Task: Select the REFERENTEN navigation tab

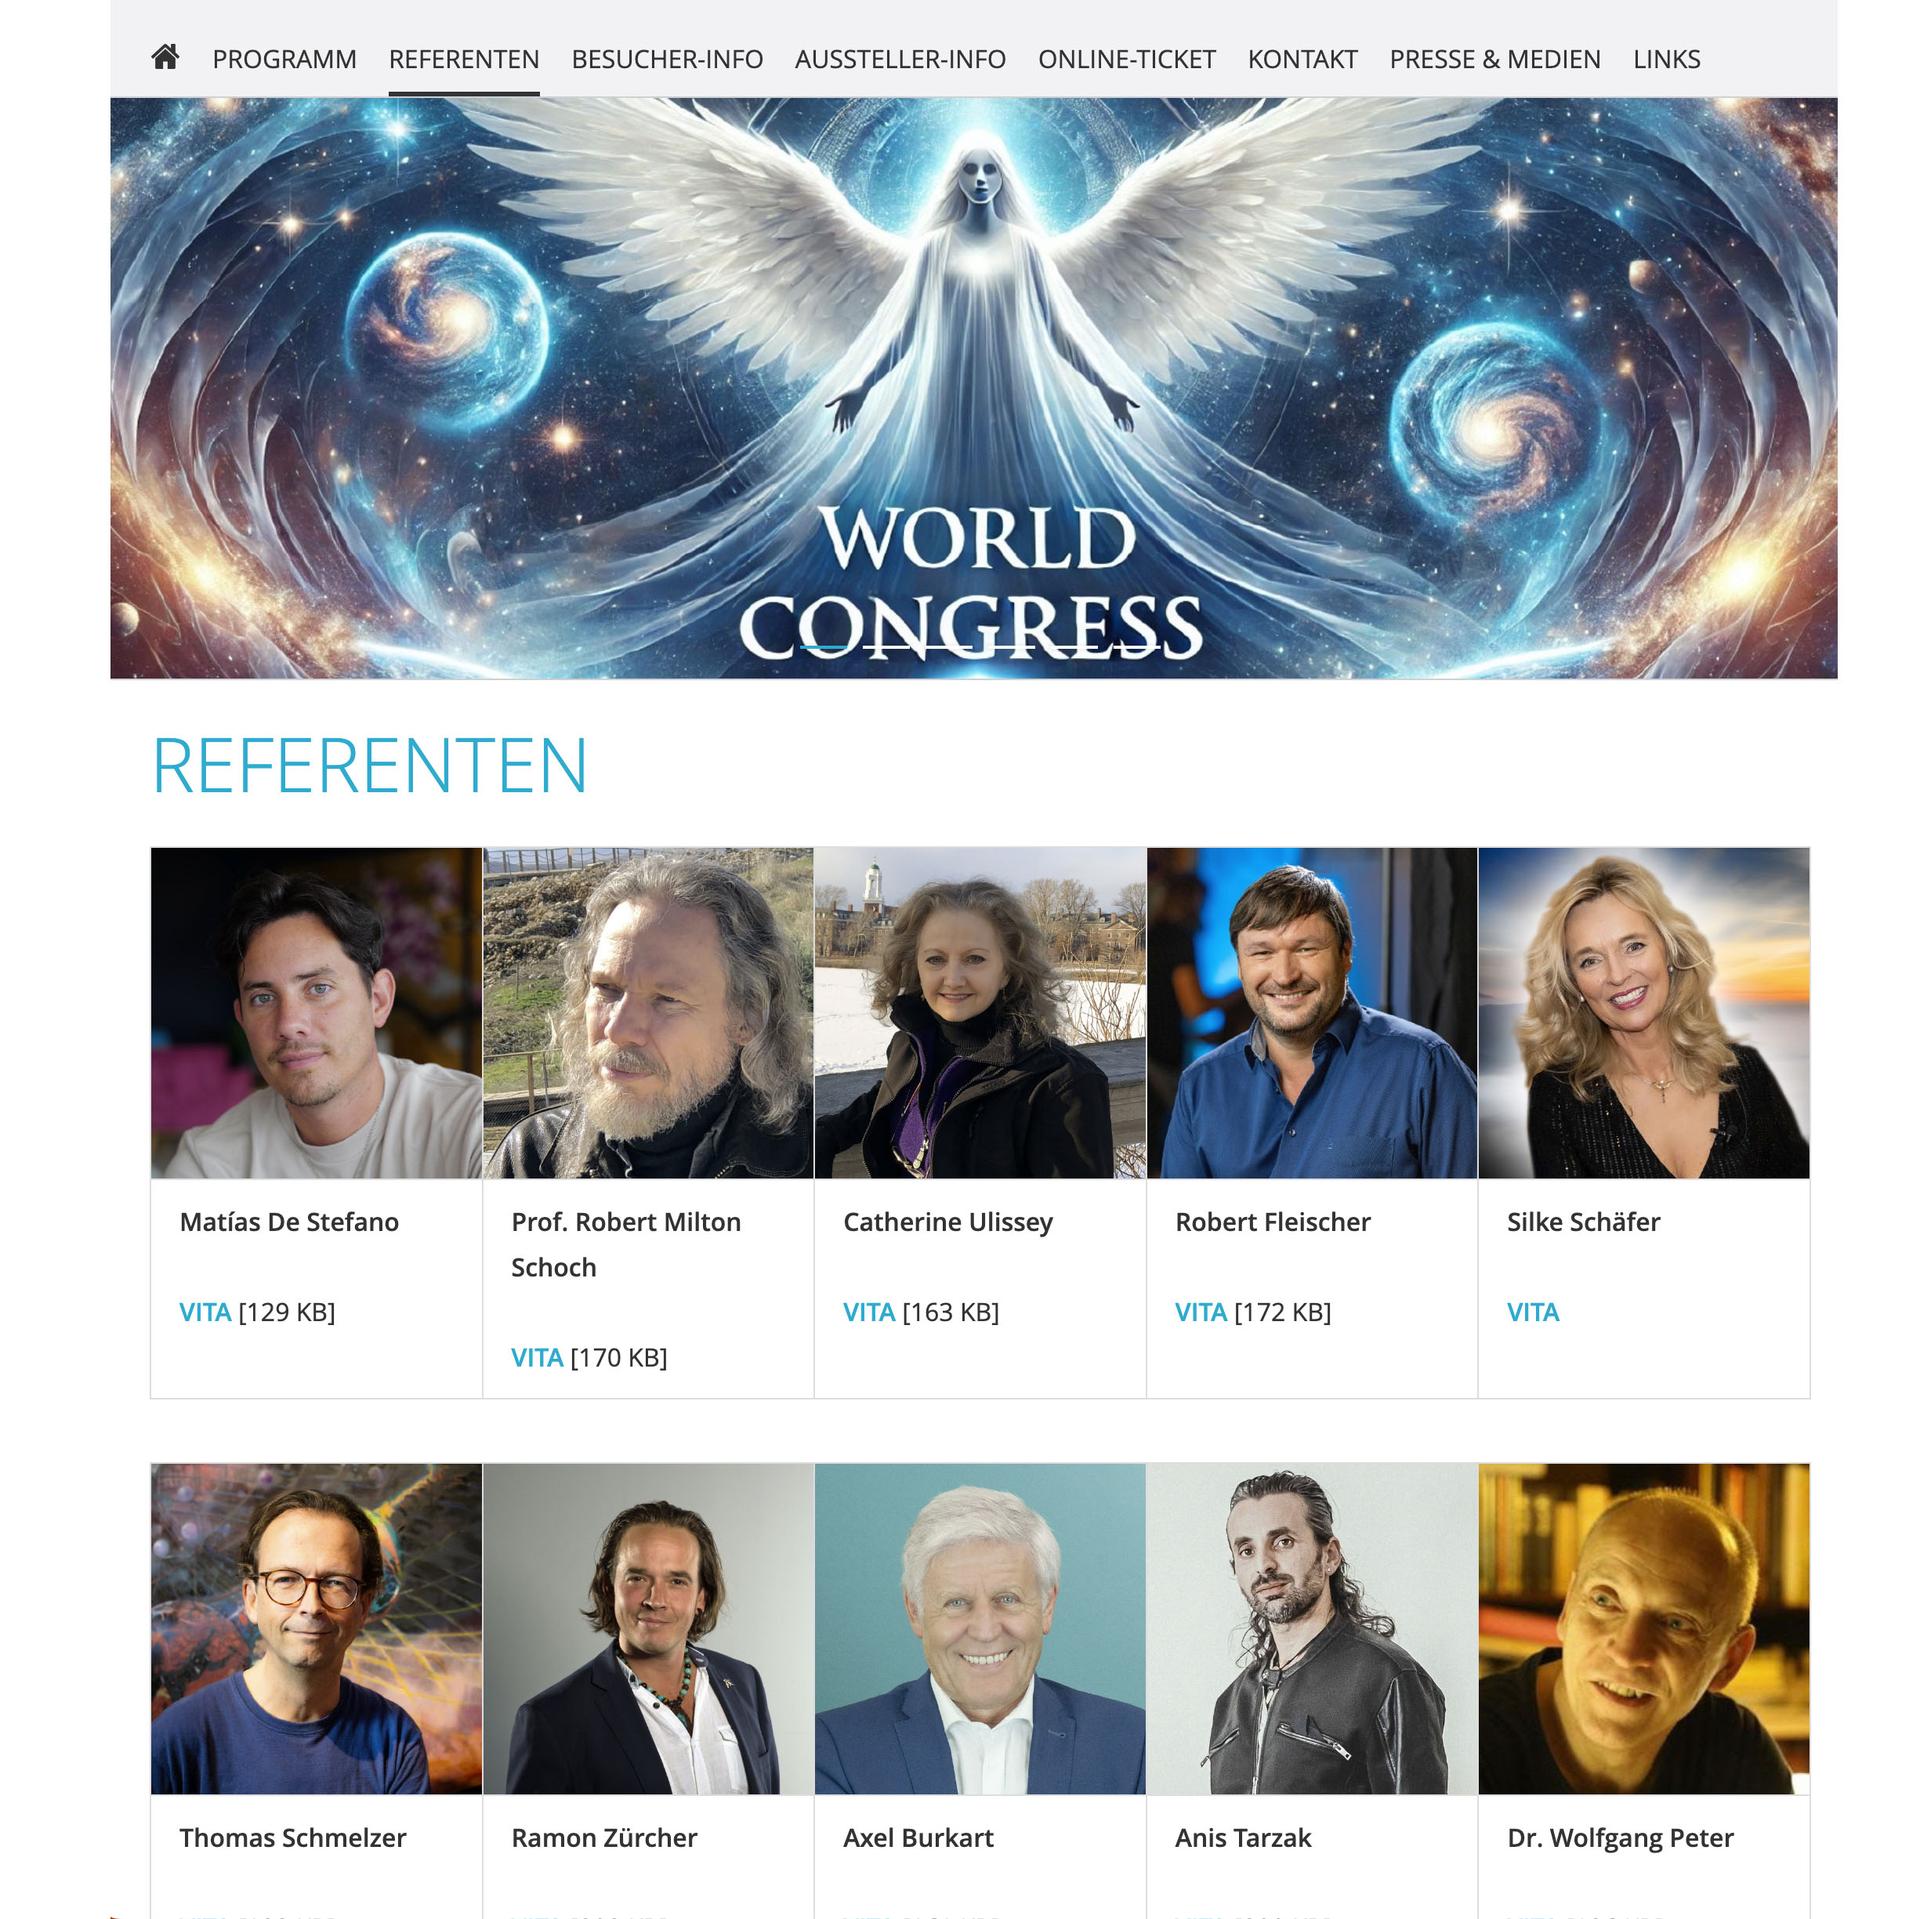Action: tap(464, 59)
